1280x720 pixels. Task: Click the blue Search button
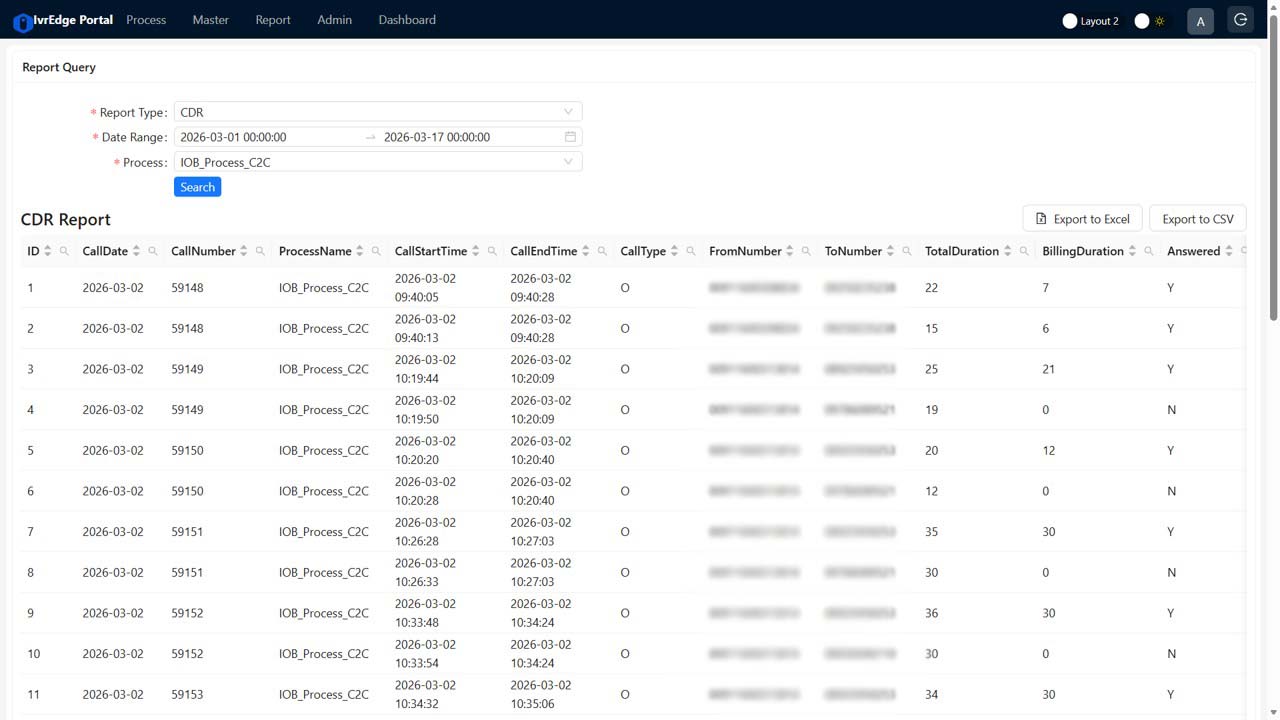click(x=197, y=187)
